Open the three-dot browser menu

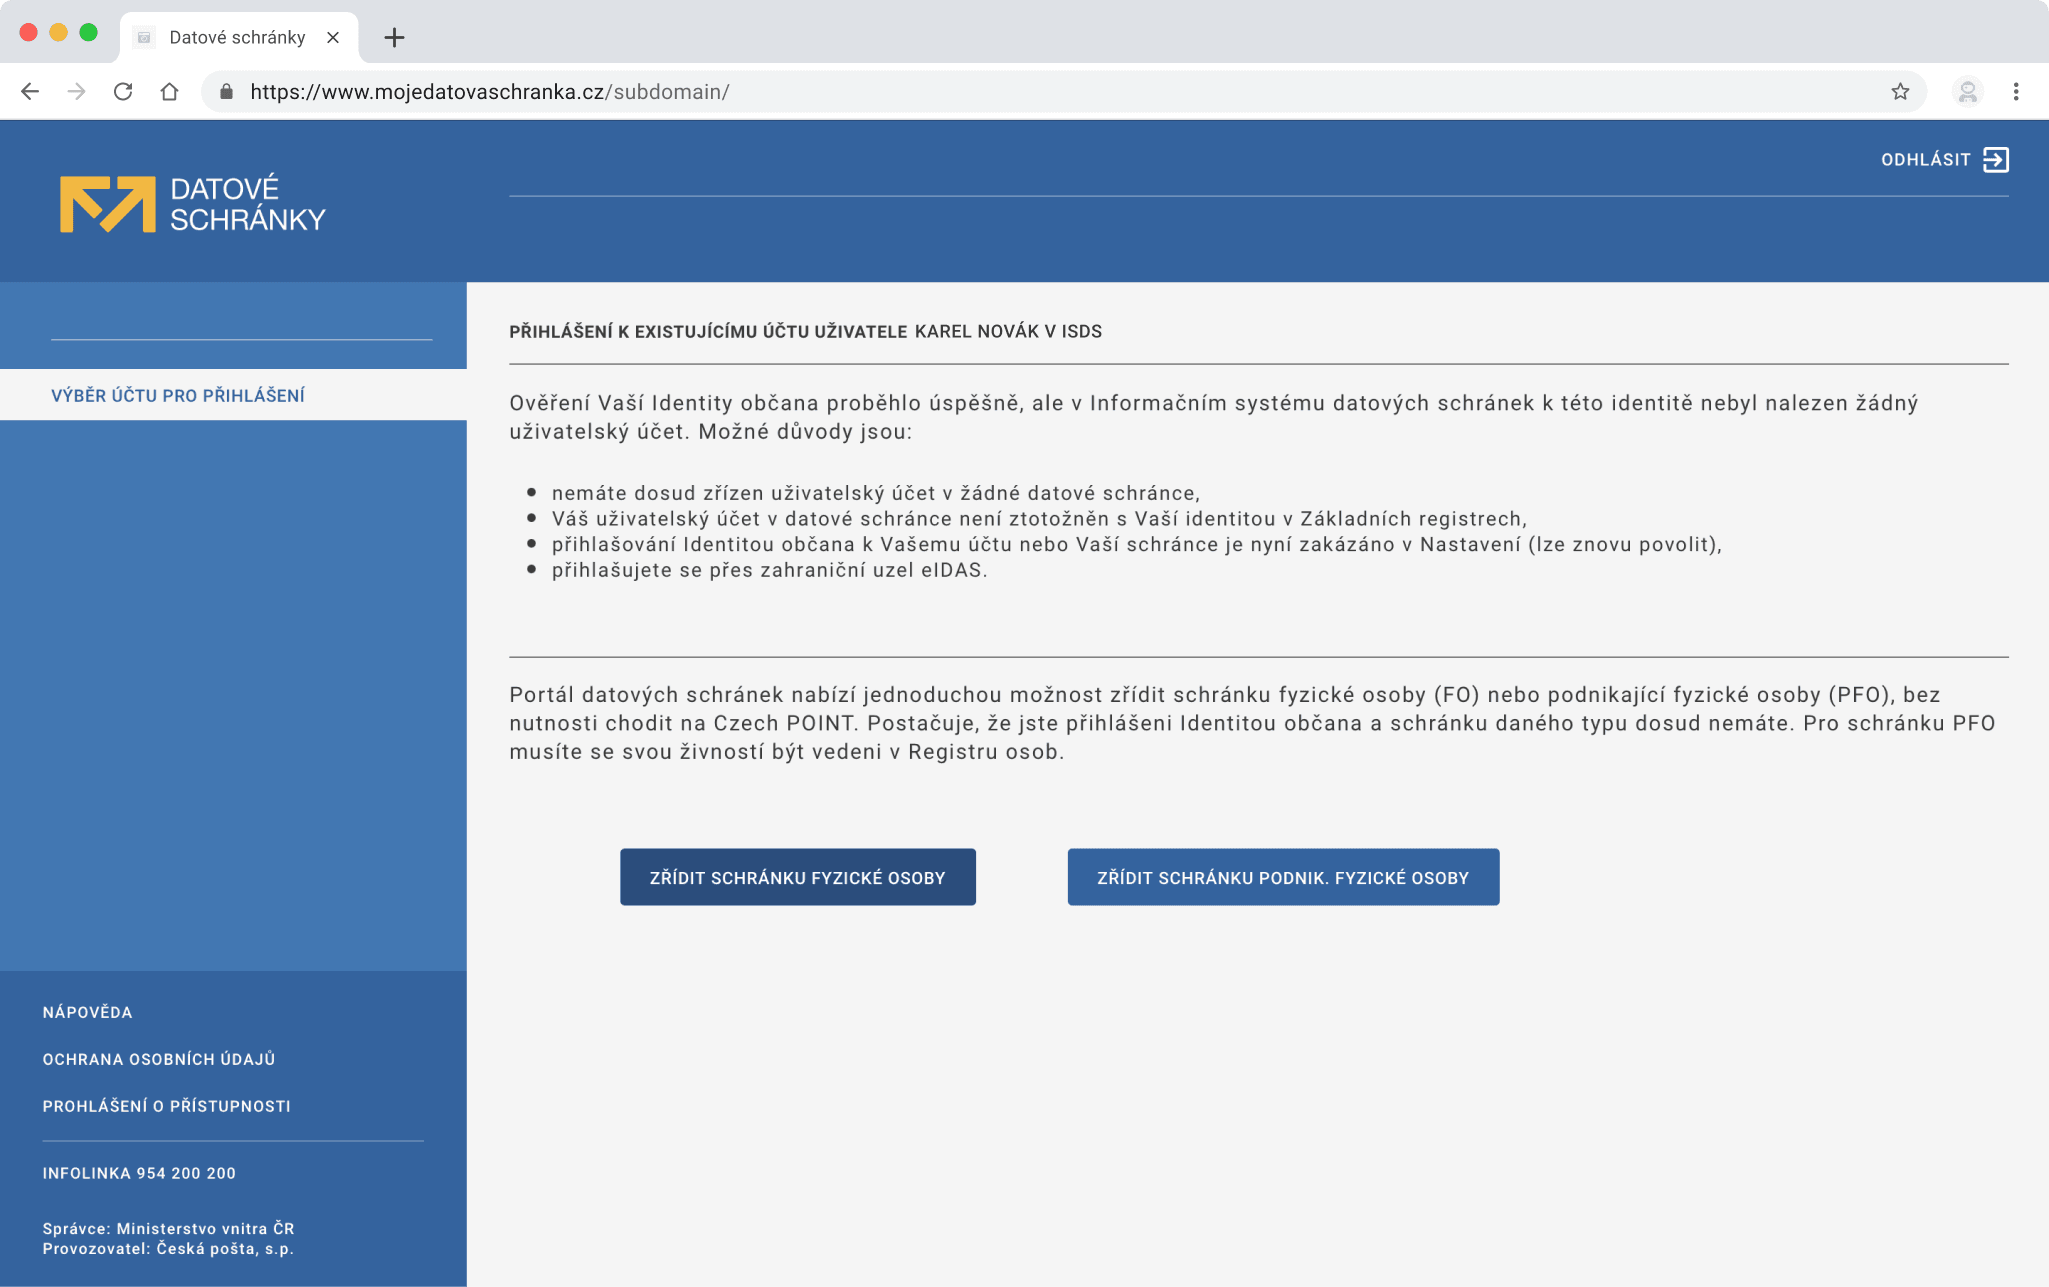(2016, 92)
